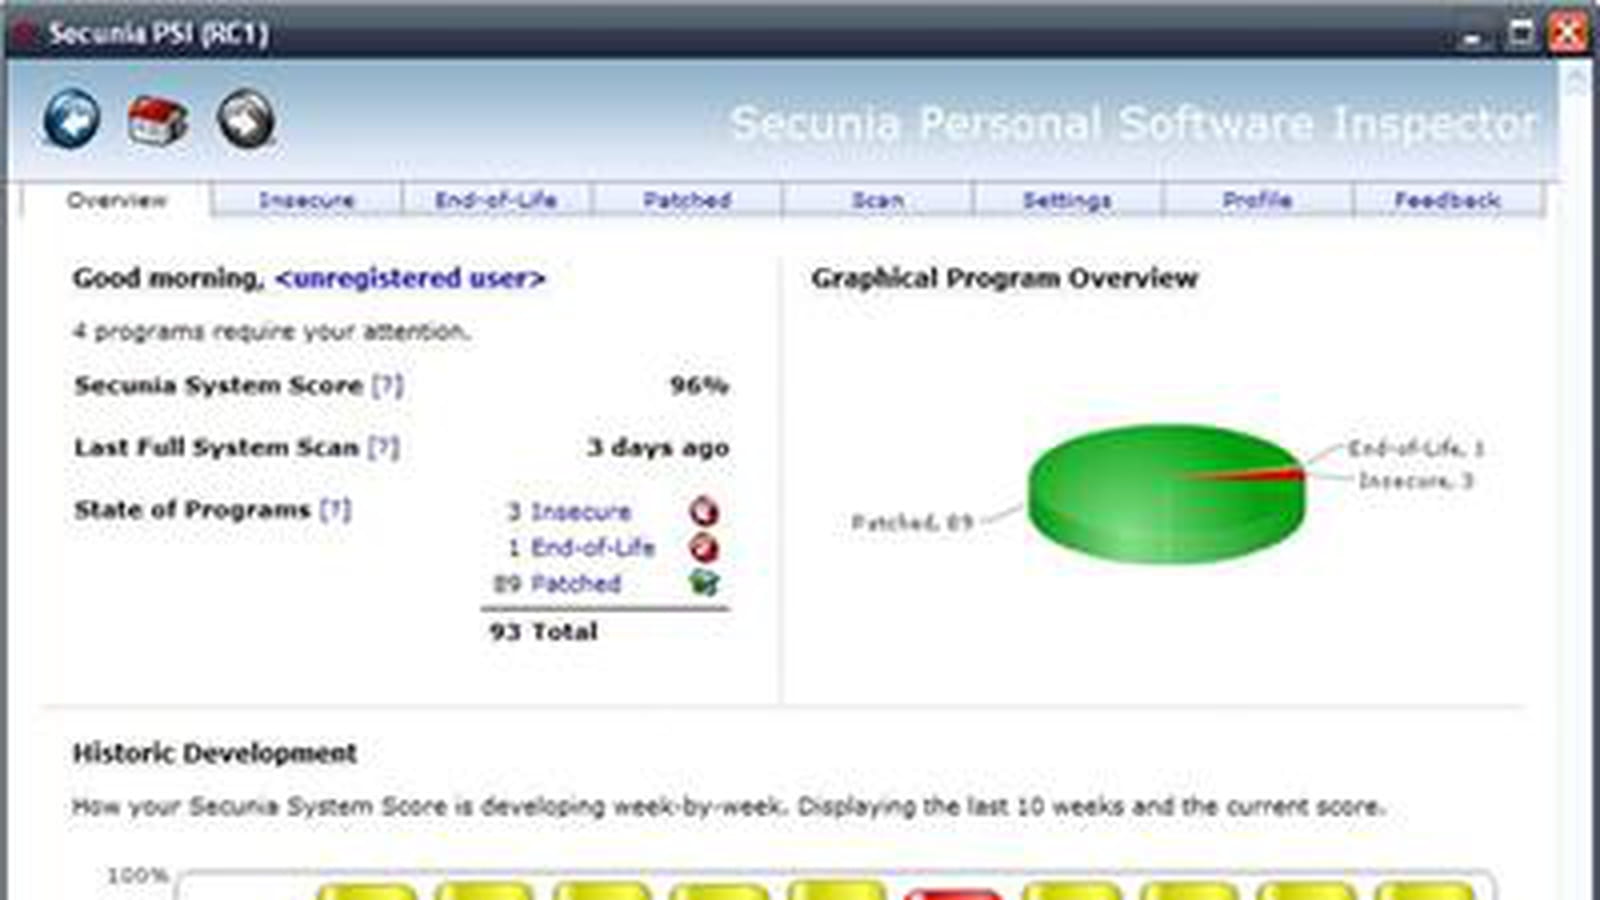Click the 'Insecure, 3' chart label
1600x900 pixels.
(x=1416, y=481)
